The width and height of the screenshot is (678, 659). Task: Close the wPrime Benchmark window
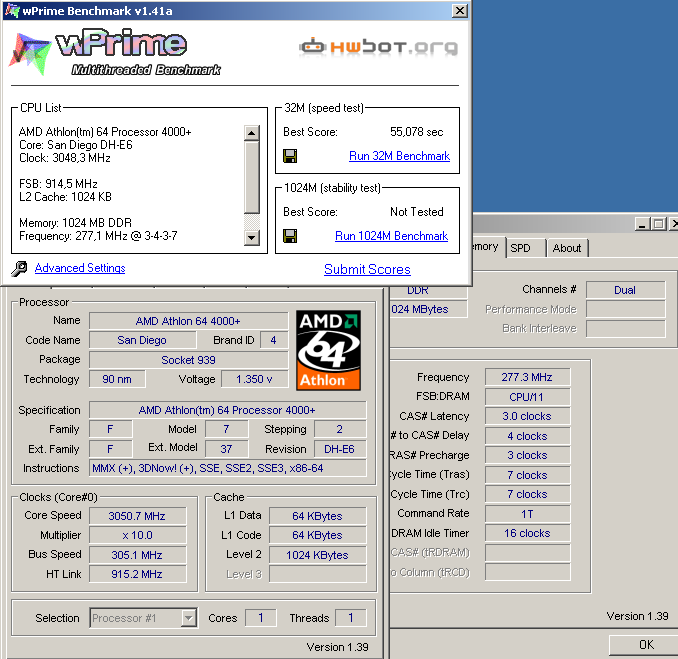460,10
